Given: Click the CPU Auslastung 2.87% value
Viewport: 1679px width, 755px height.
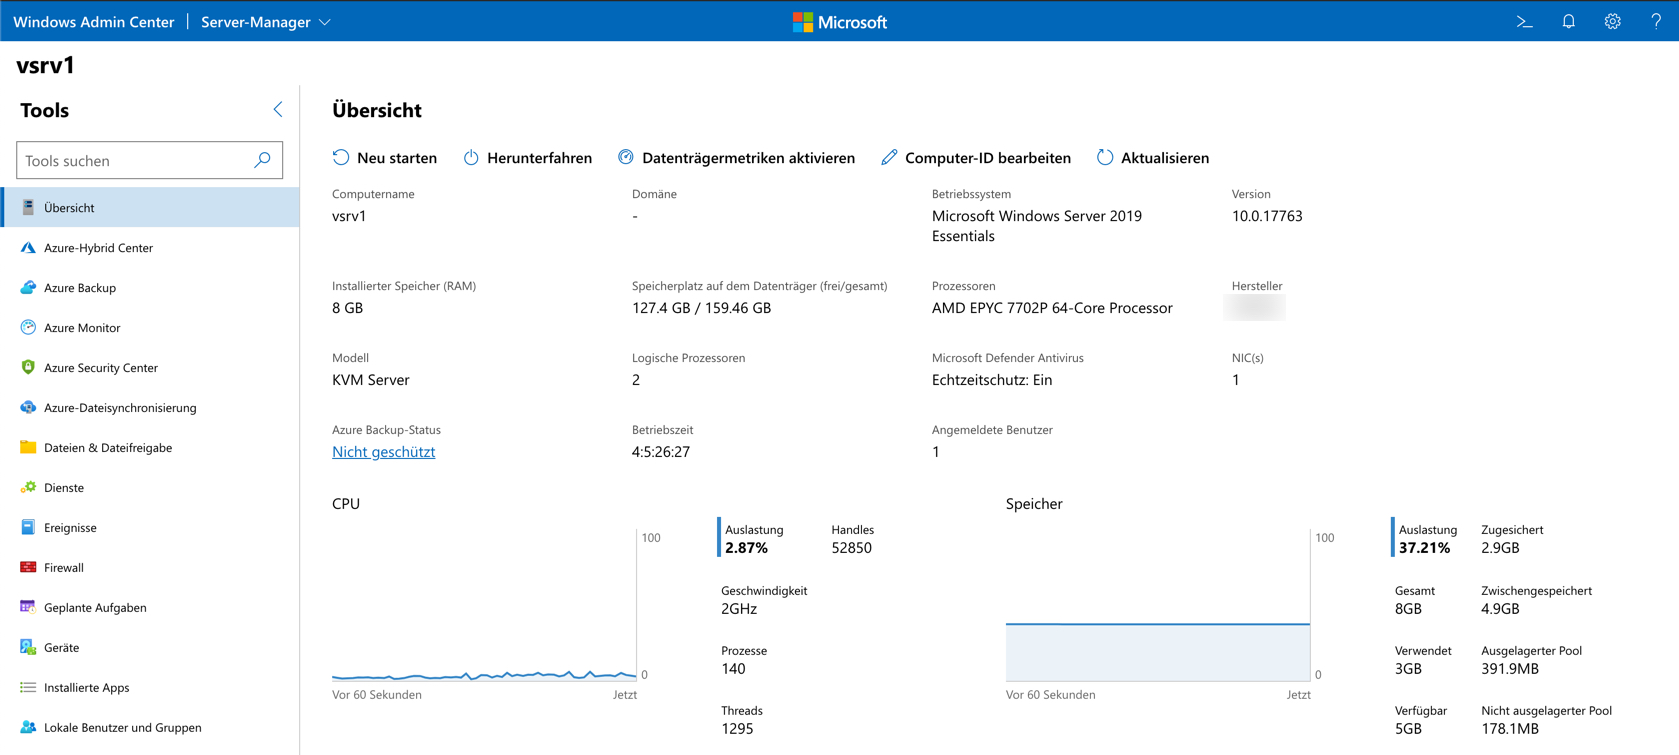Looking at the screenshot, I should (x=747, y=548).
